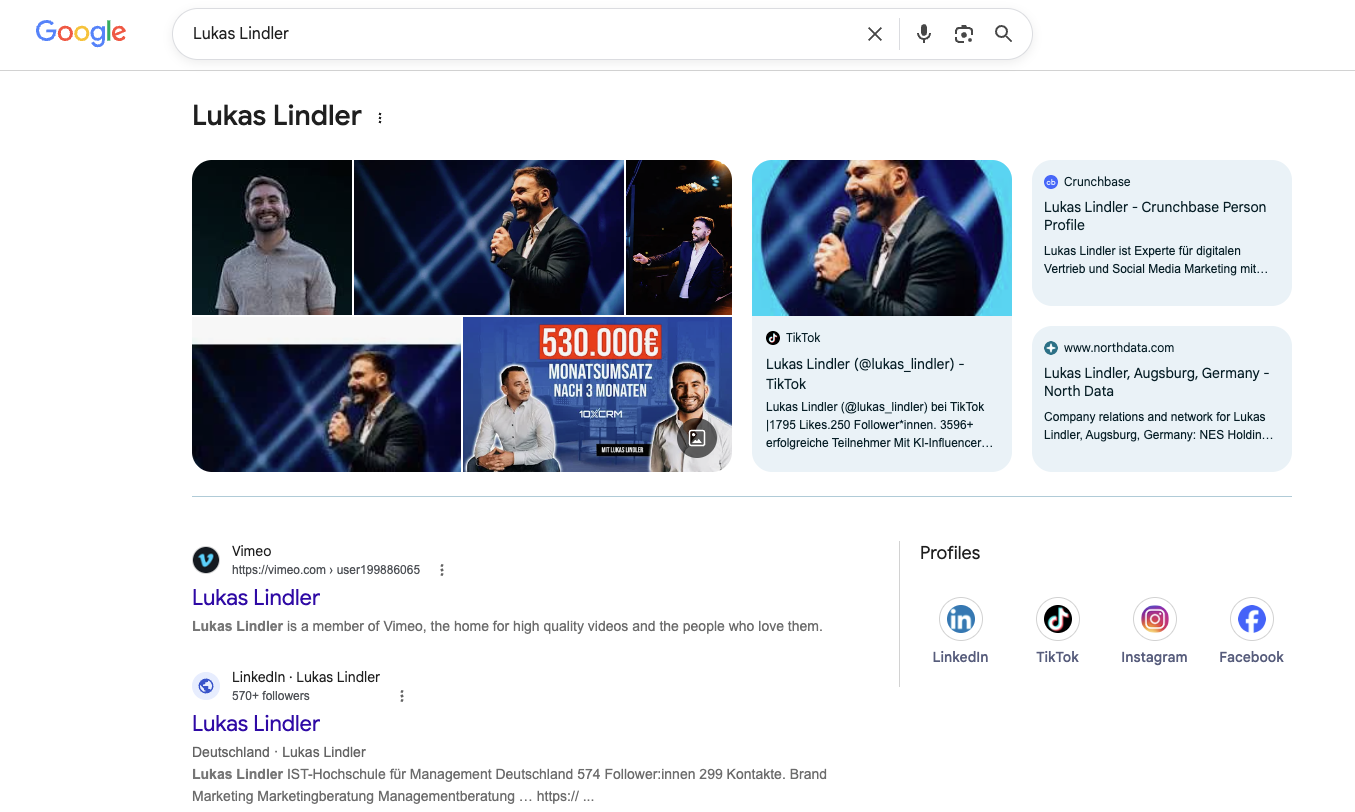
Task: Open the 530.000€ Monatsumsatz thumbnail
Action: 597,394
